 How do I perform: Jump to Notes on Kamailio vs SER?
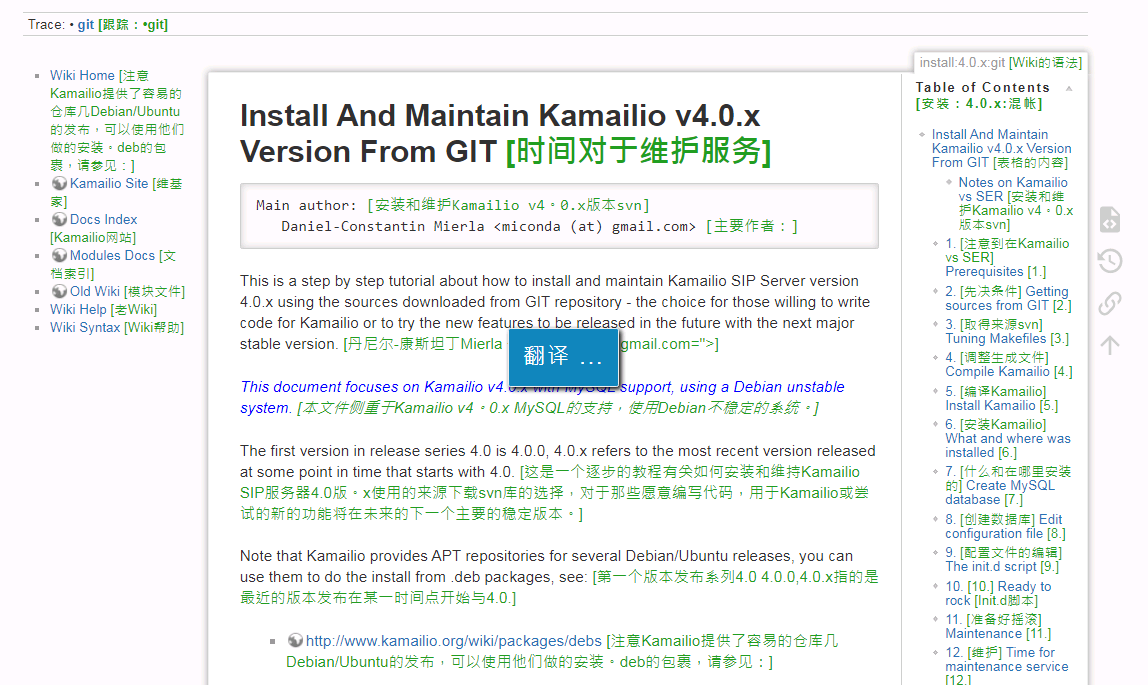point(1015,203)
